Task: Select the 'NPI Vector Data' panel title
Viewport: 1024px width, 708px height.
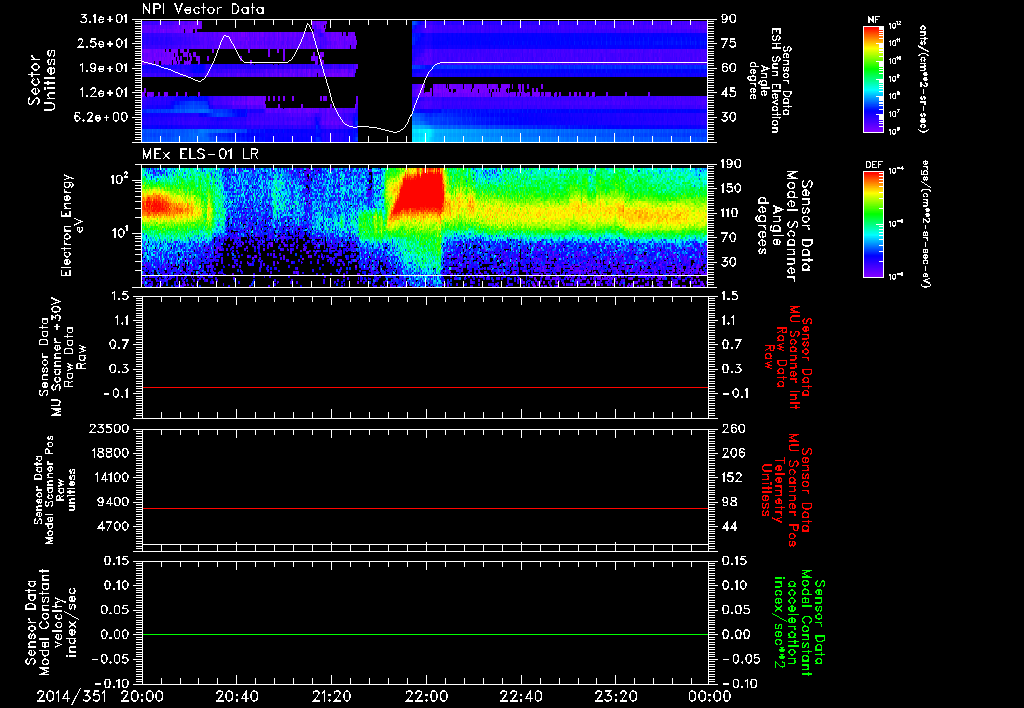Action: (203, 9)
